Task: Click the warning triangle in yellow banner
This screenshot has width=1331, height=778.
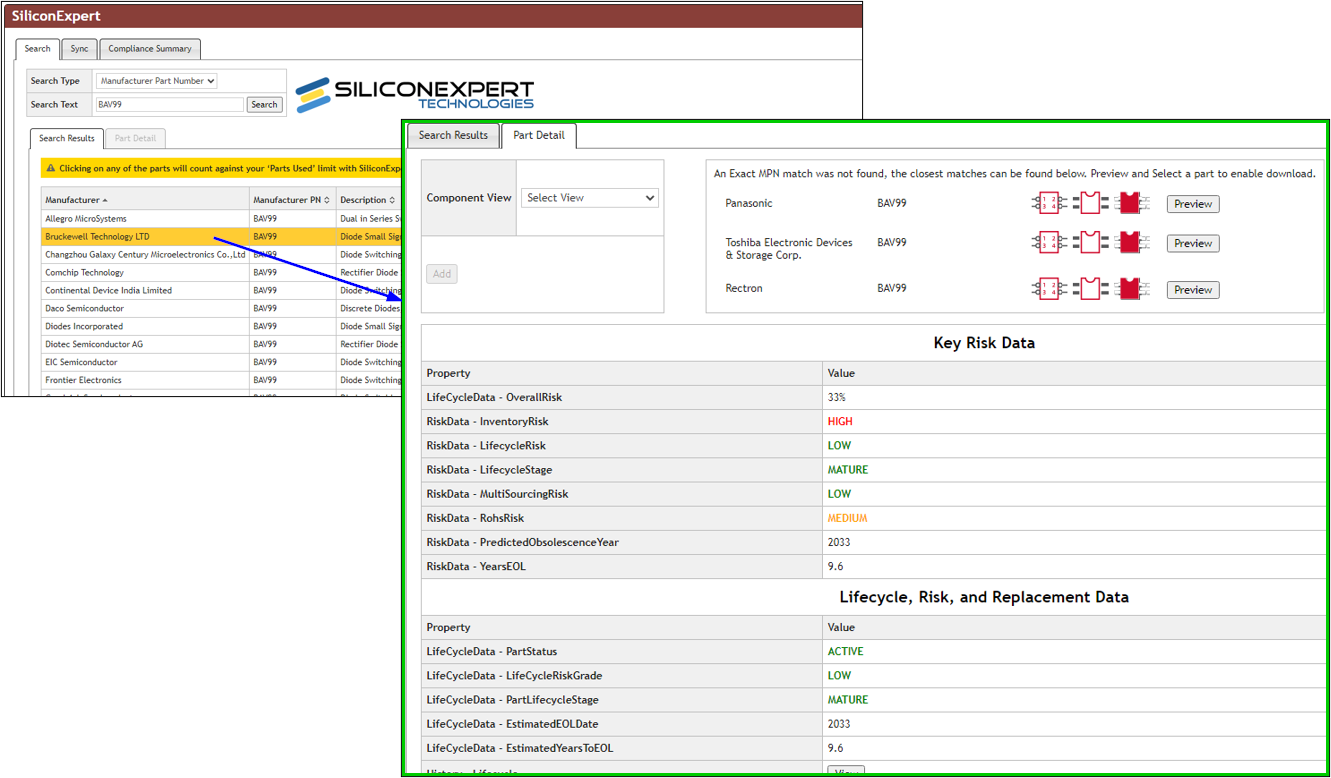Action: (51, 169)
